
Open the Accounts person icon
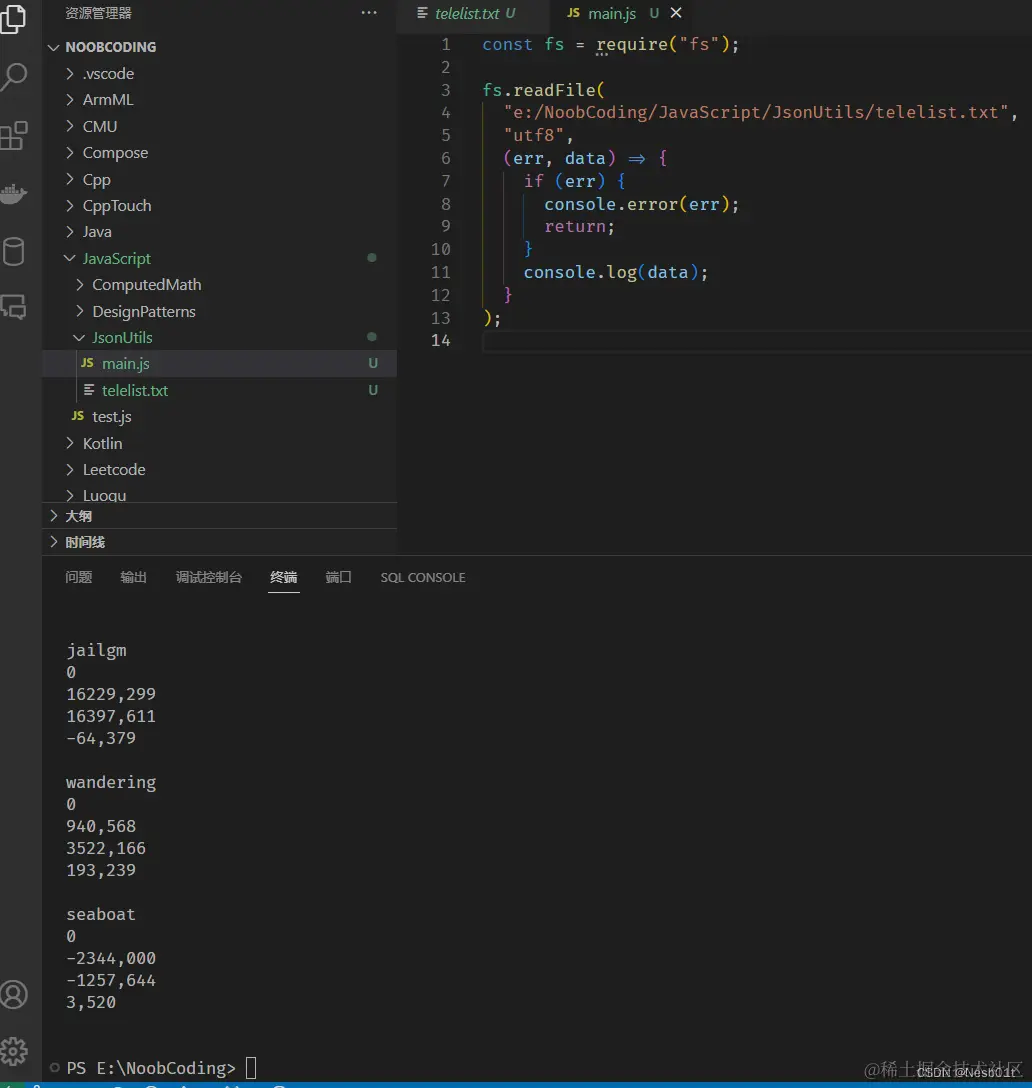coord(14,994)
